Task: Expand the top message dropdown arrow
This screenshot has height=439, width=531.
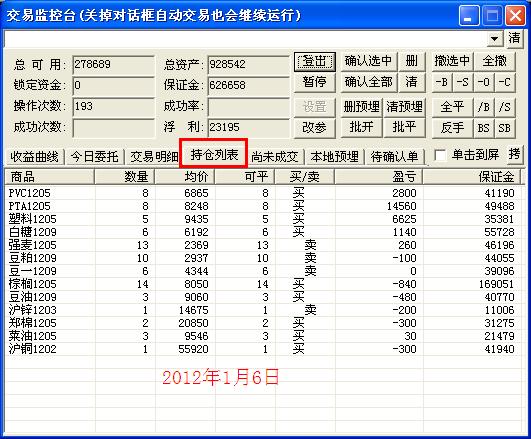Action: tap(495, 39)
